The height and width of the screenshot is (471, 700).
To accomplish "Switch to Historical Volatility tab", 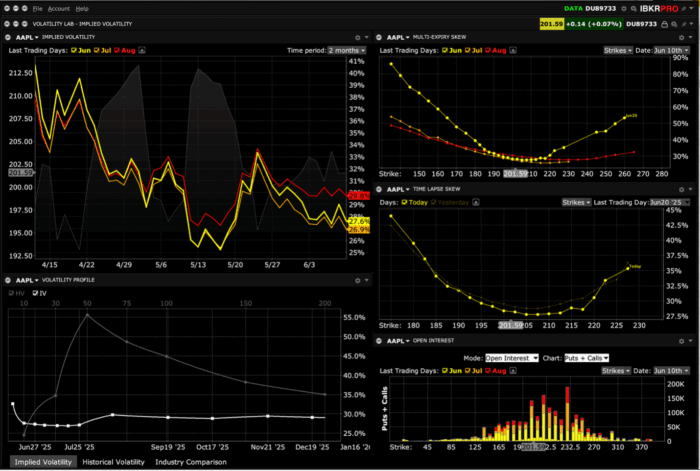I will coord(113,462).
